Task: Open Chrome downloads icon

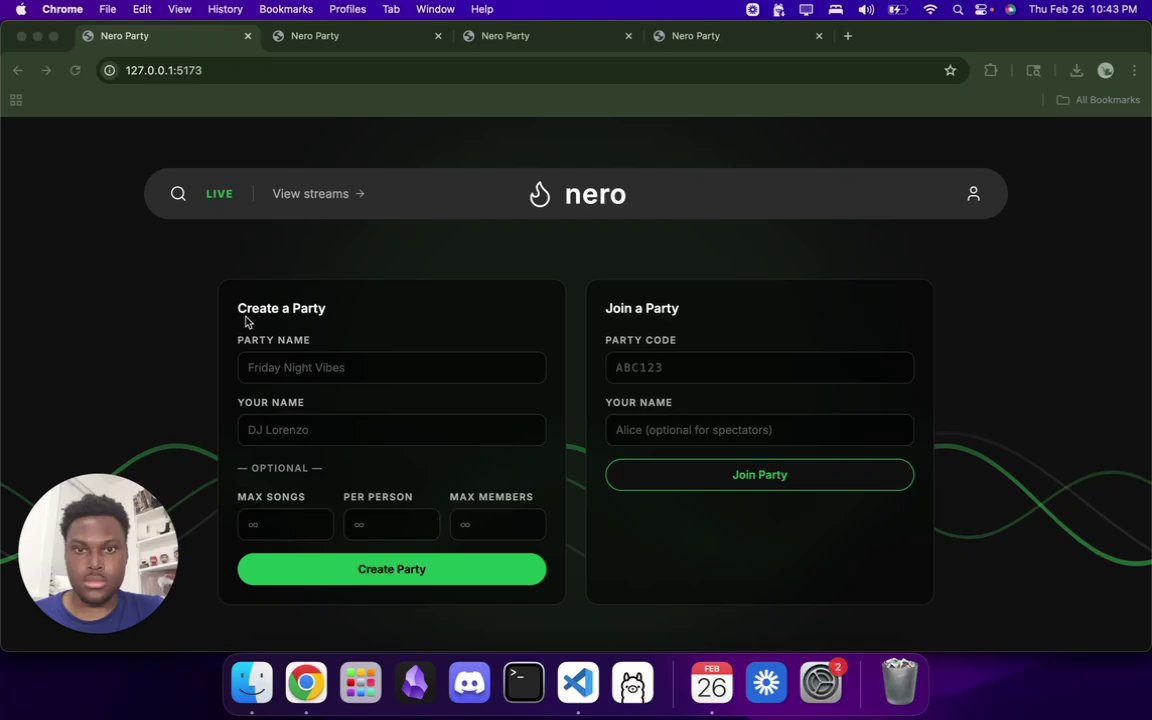Action: coord(1076,71)
